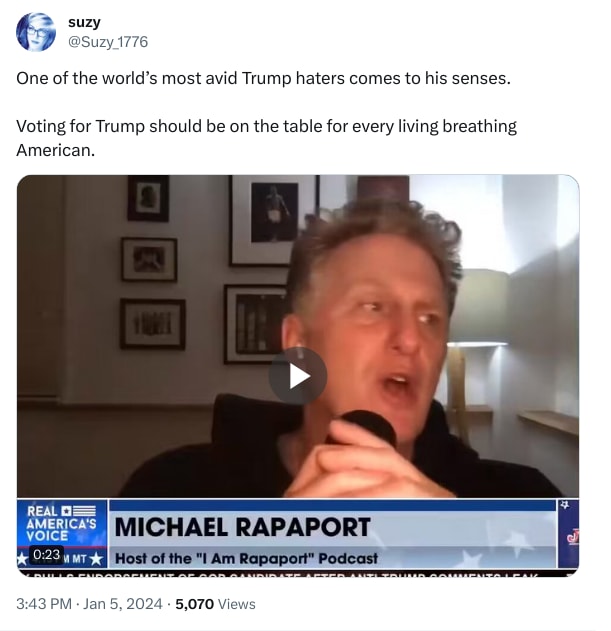611x631 pixels.
Task: Click the large framed photo of a standing figure
Action: (273, 219)
